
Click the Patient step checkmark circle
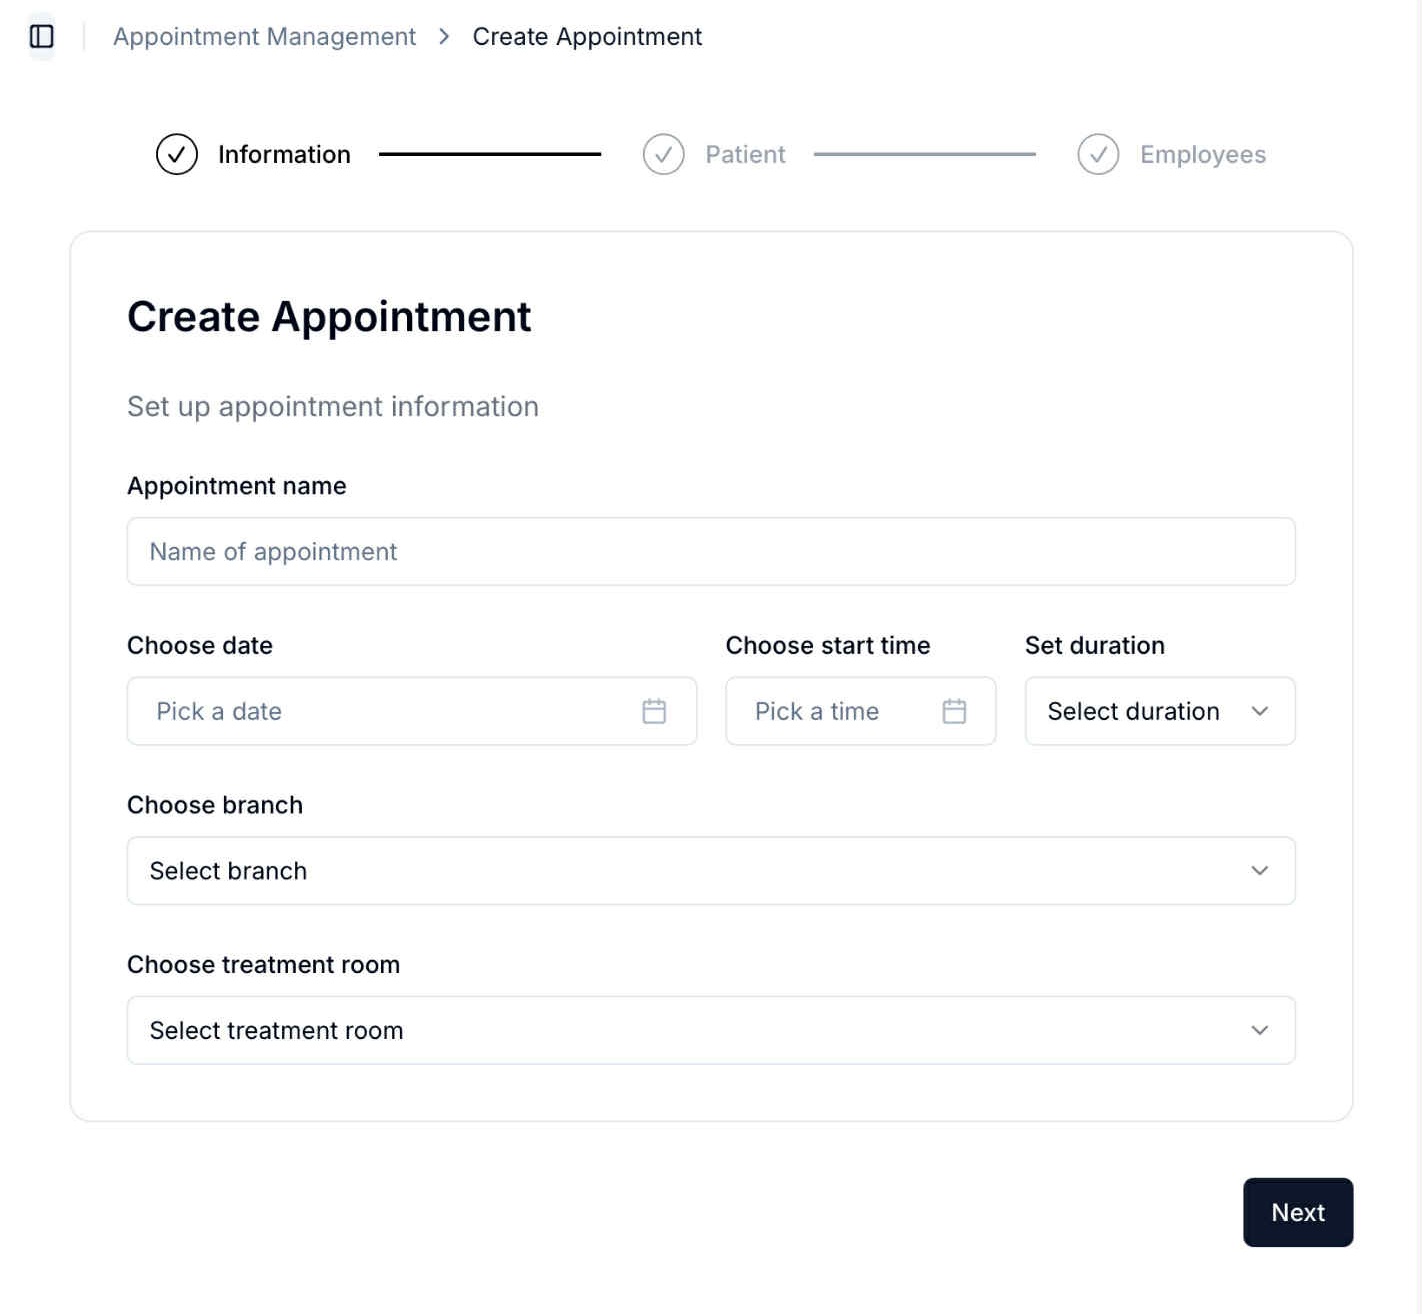coord(663,154)
